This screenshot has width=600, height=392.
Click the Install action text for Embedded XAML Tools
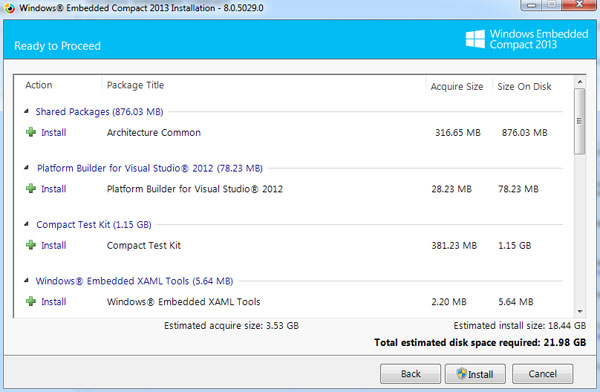[x=54, y=302]
